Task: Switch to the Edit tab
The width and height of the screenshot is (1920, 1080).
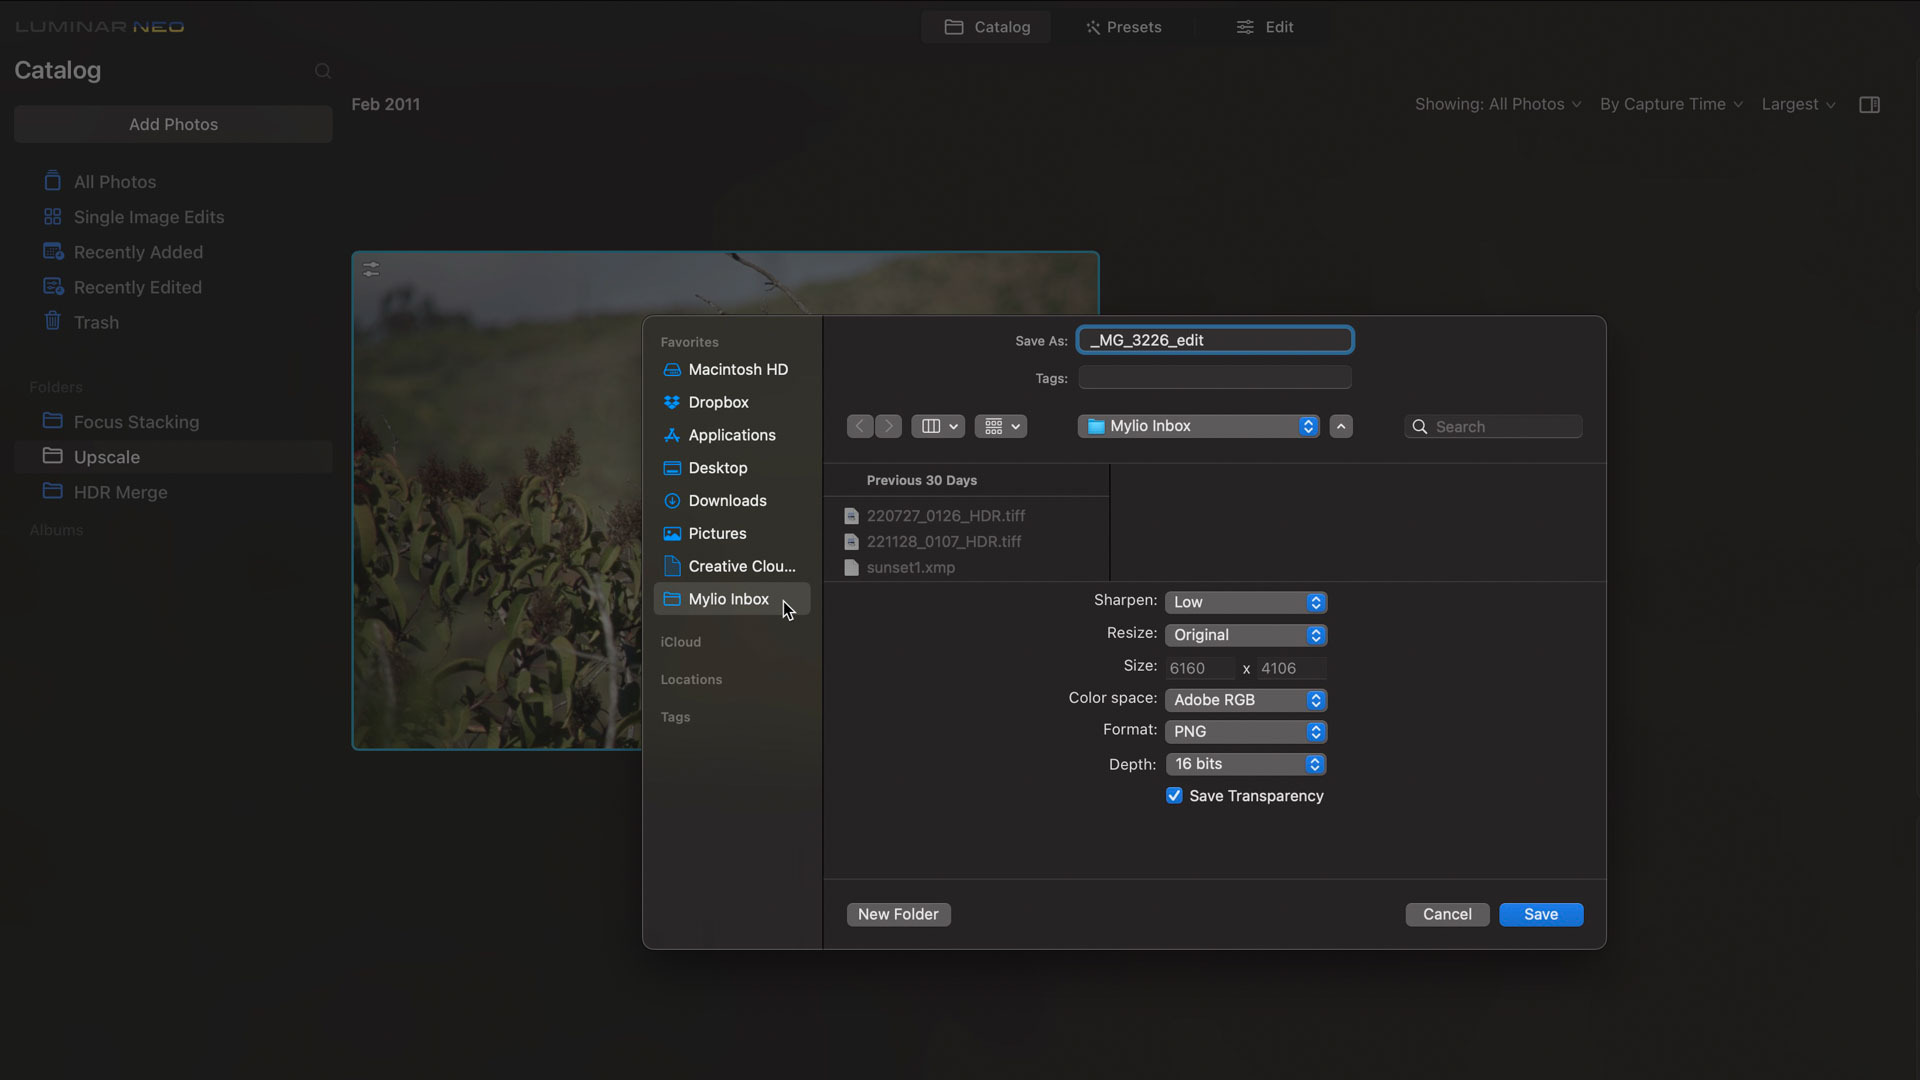Action: pos(1265,27)
